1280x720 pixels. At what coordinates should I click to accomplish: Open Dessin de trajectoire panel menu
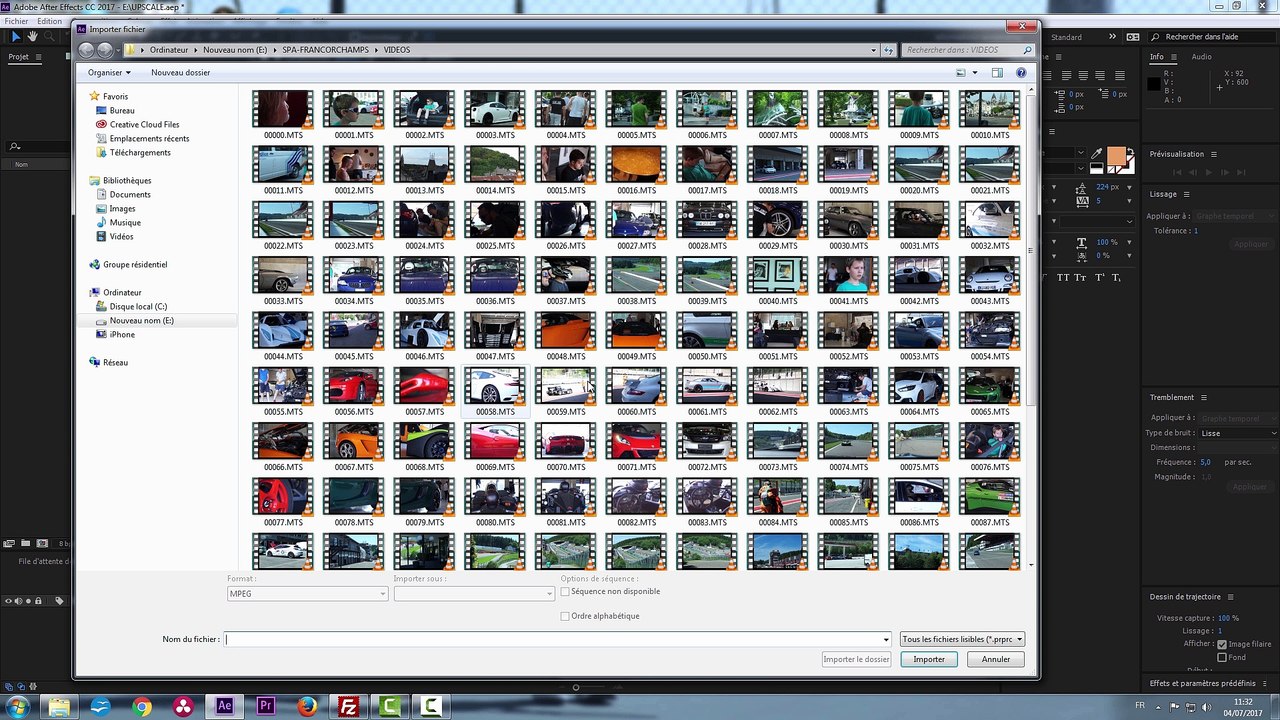click(1232, 597)
